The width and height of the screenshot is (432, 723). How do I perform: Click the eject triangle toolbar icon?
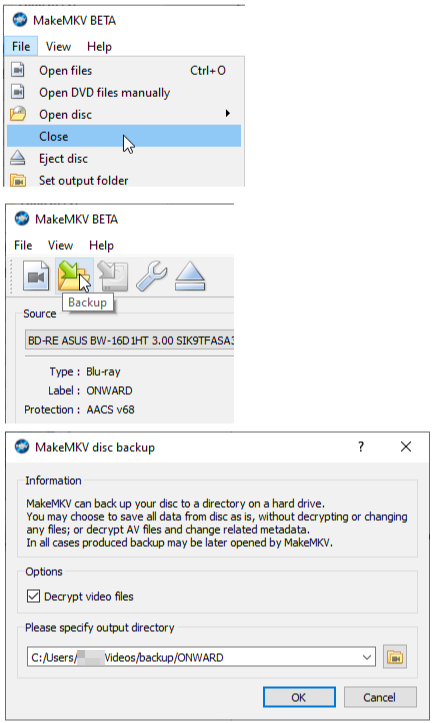pos(189,276)
